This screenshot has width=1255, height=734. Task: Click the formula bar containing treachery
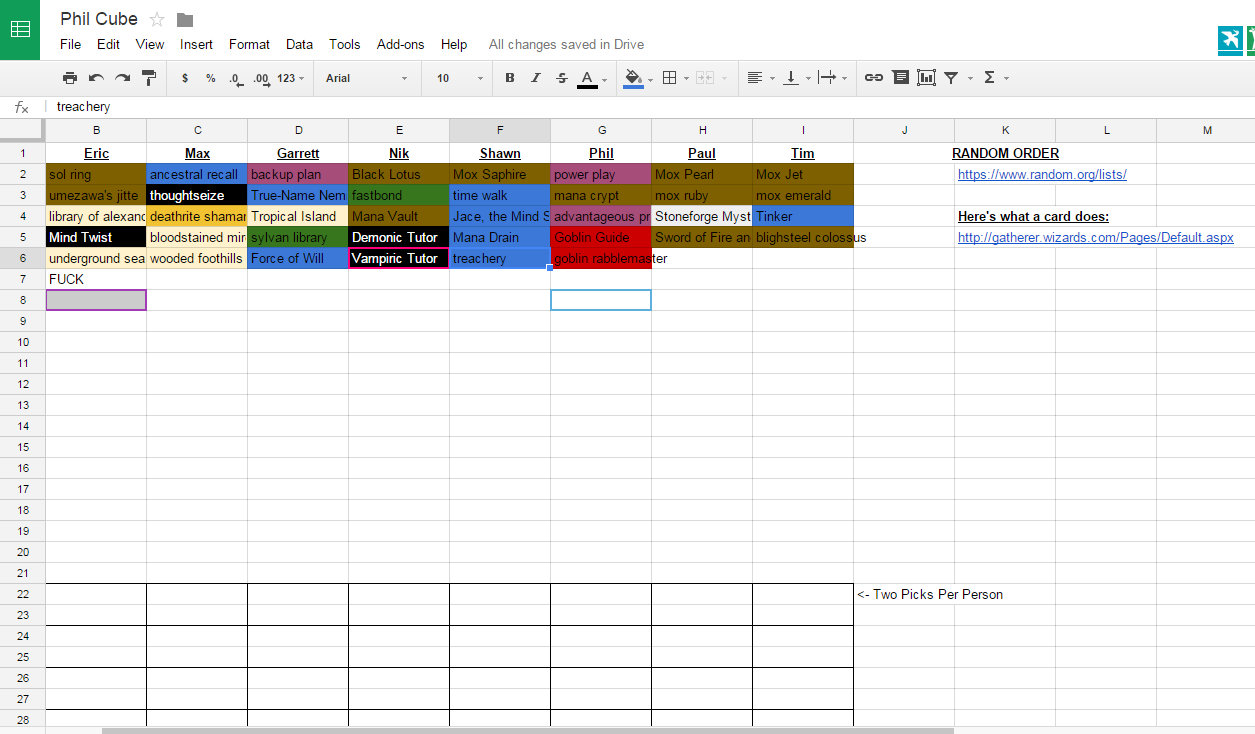click(x=650, y=107)
